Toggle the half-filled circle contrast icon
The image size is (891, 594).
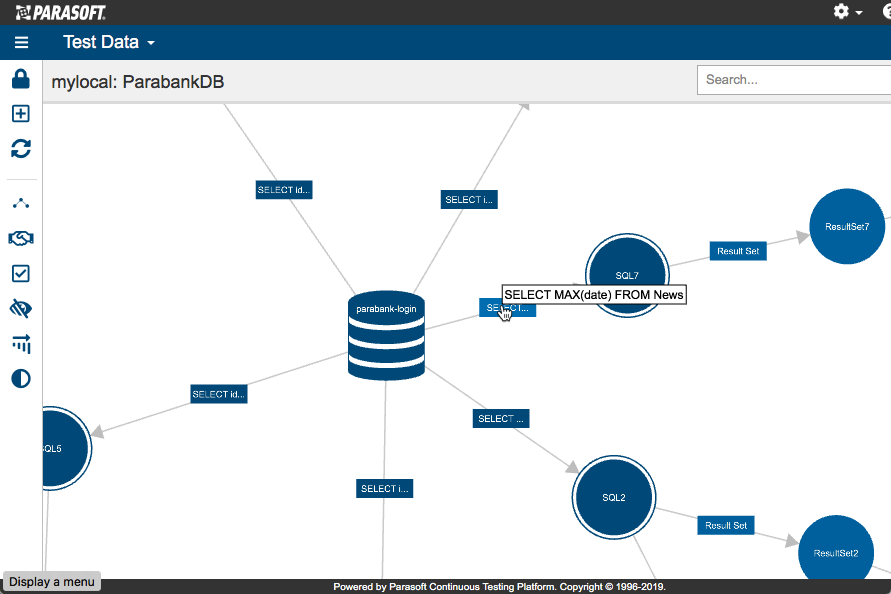click(x=21, y=379)
